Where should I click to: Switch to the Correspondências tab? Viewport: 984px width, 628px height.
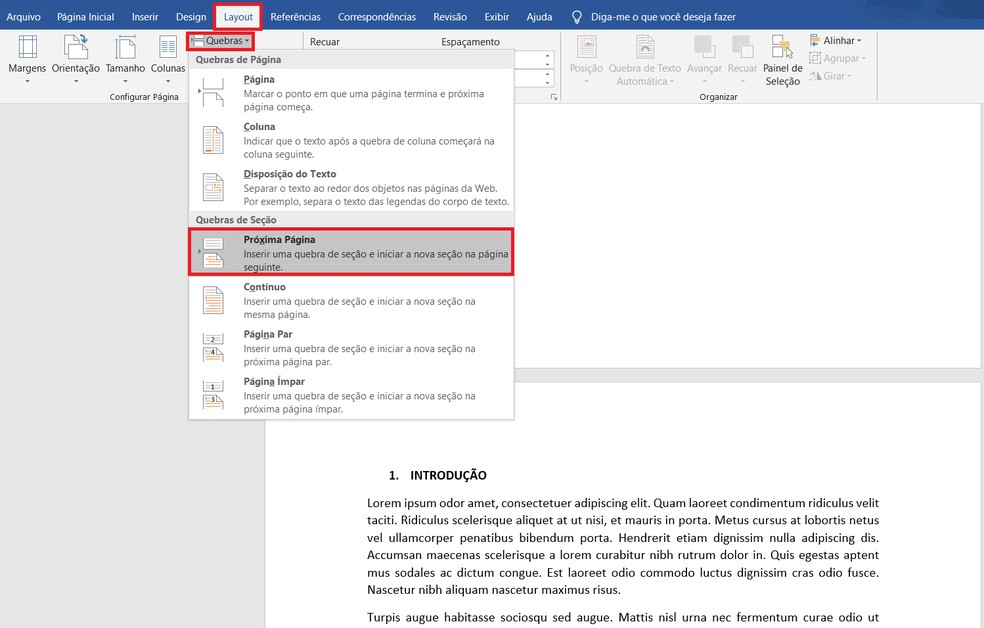pos(377,17)
